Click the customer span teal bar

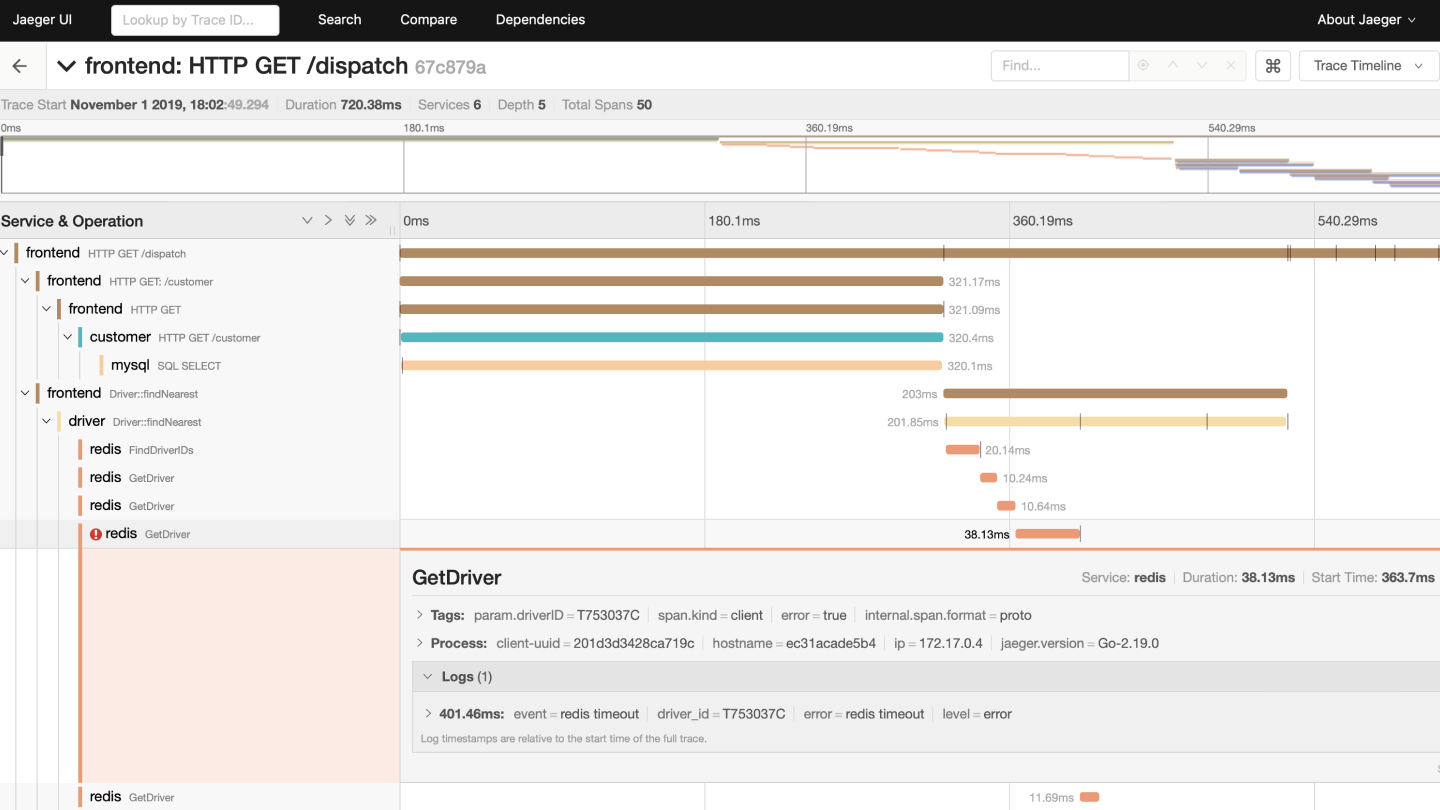coord(672,338)
